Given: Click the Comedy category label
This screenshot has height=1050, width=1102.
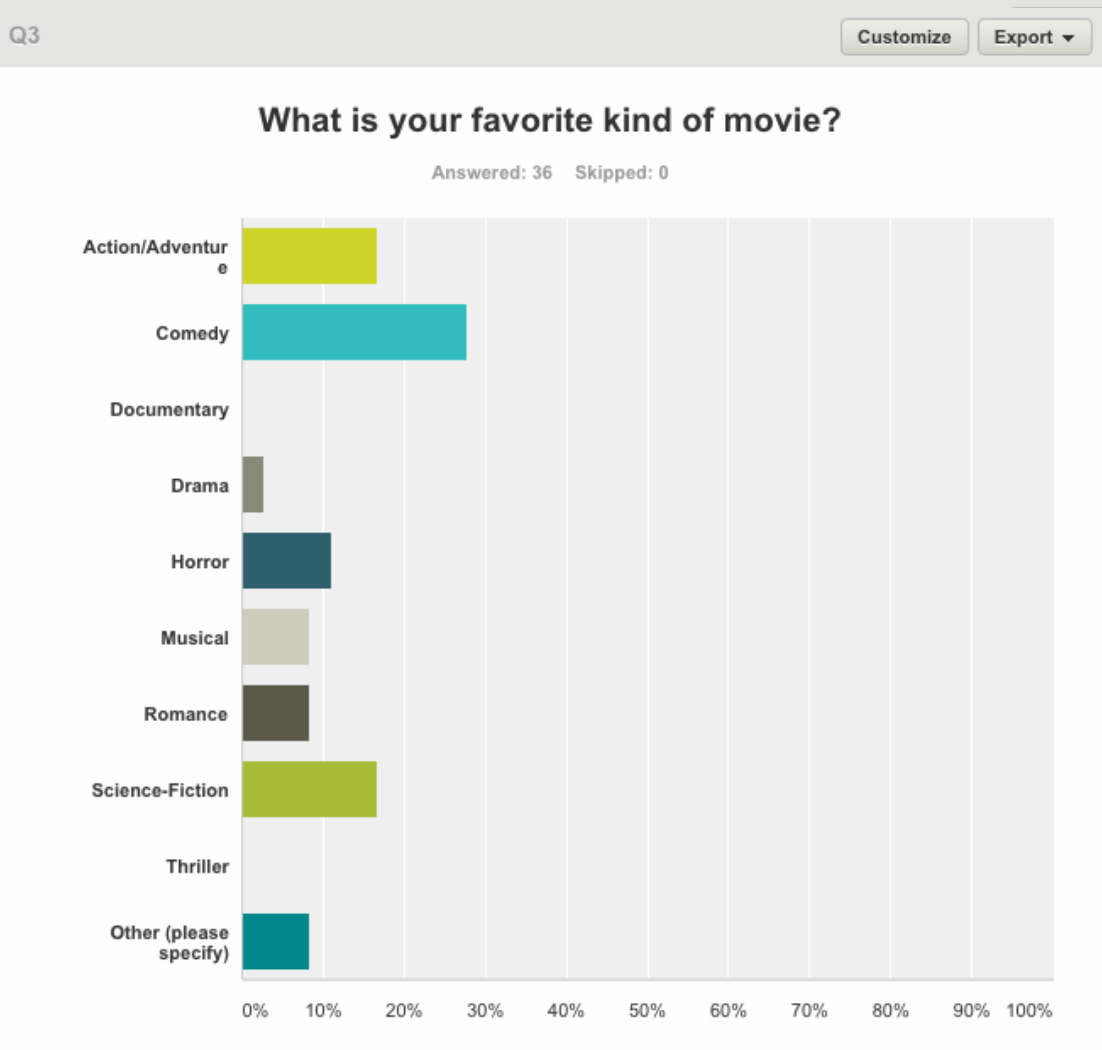Looking at the screenshot, I should coord(192,333).
